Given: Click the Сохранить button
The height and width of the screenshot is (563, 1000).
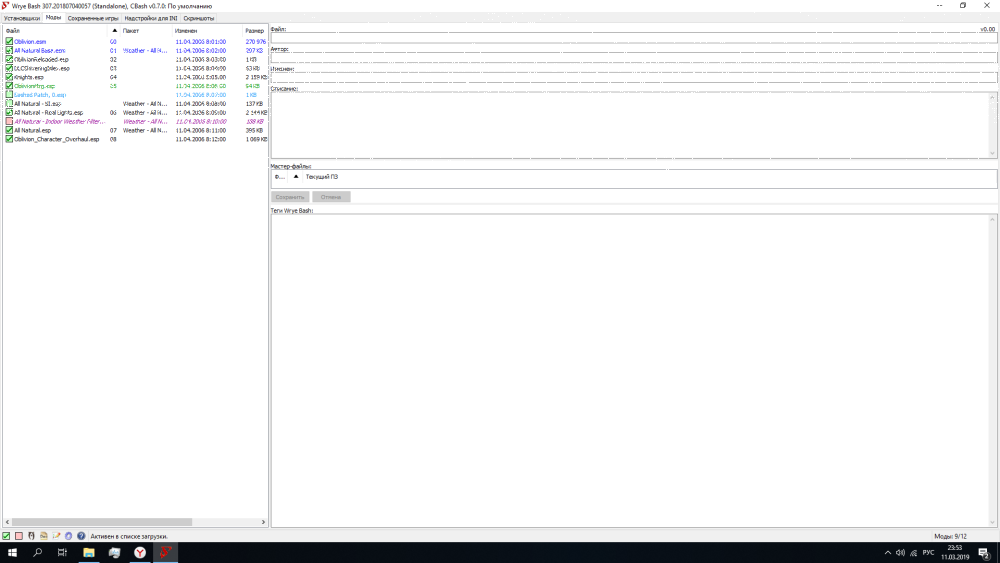Looking at the screenshot, I should coord(290,197).
